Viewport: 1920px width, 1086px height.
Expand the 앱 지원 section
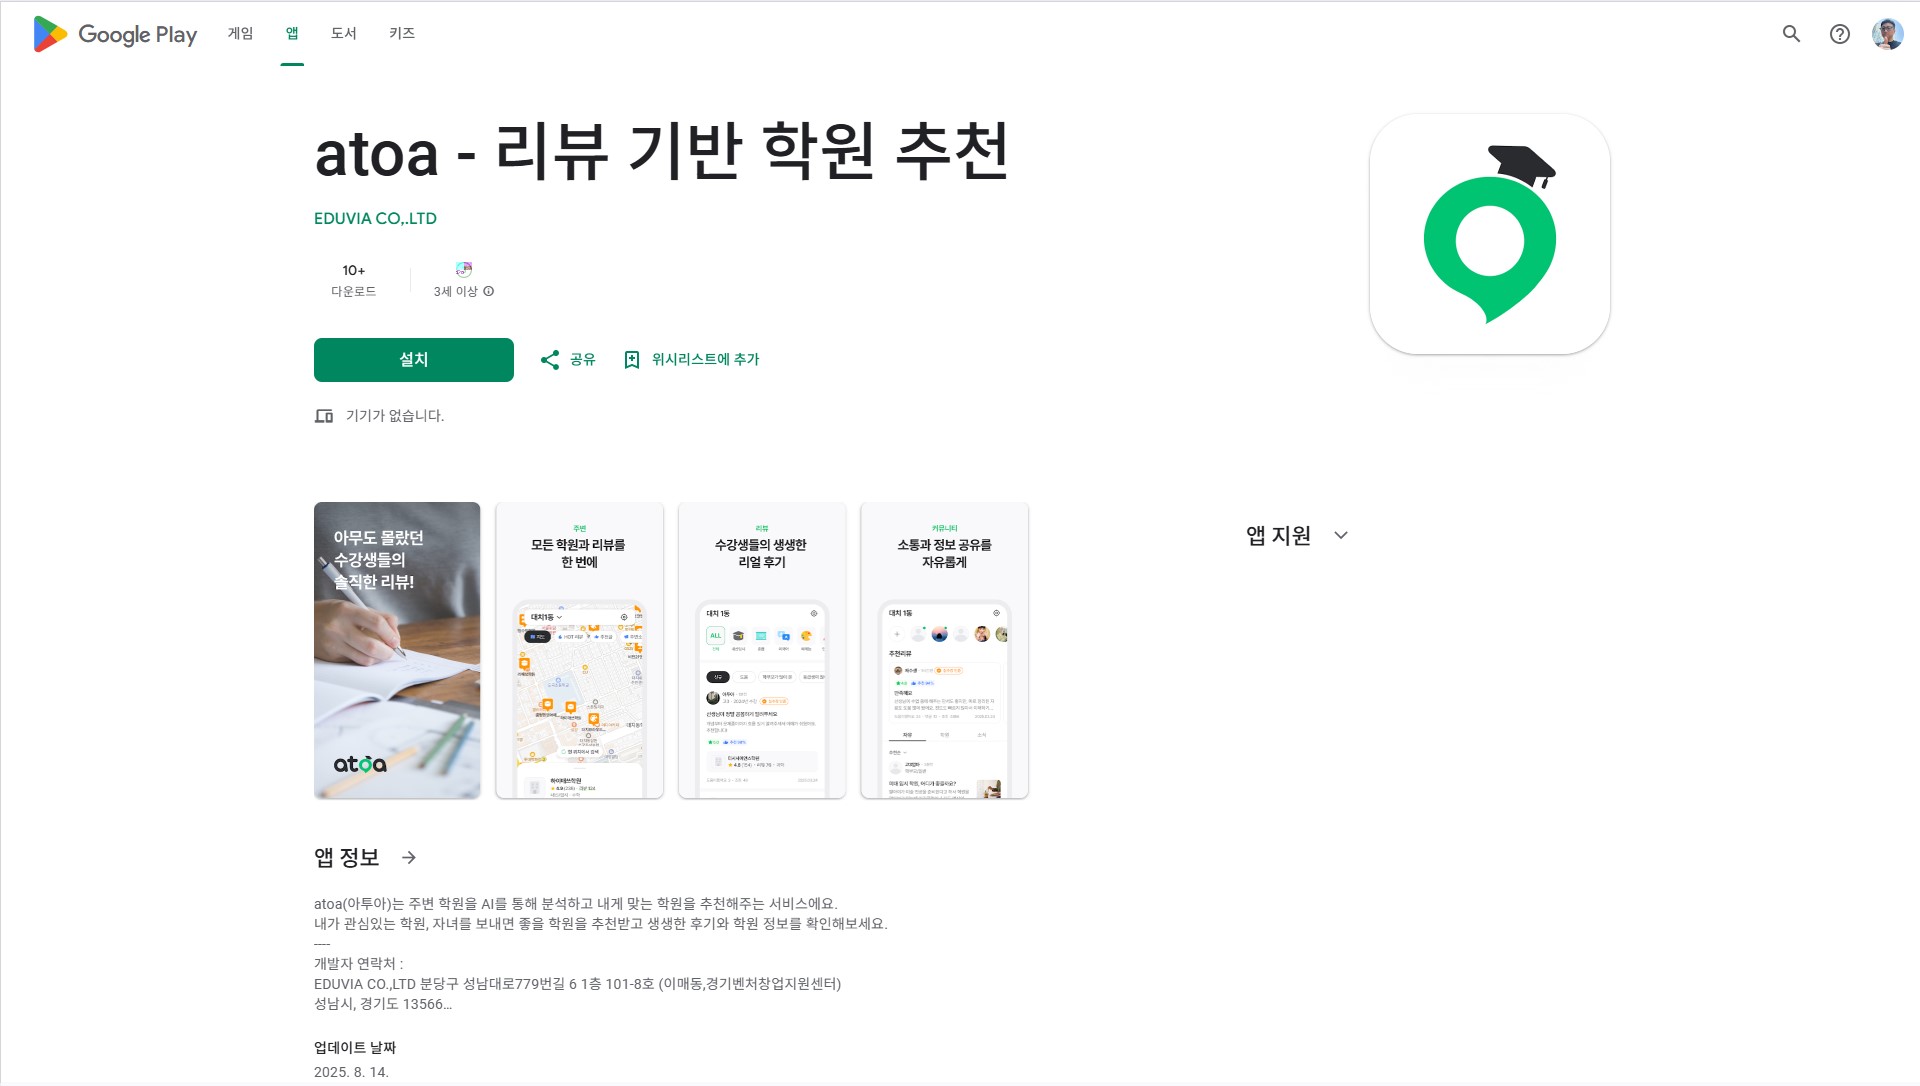(x=1341, y=536)
